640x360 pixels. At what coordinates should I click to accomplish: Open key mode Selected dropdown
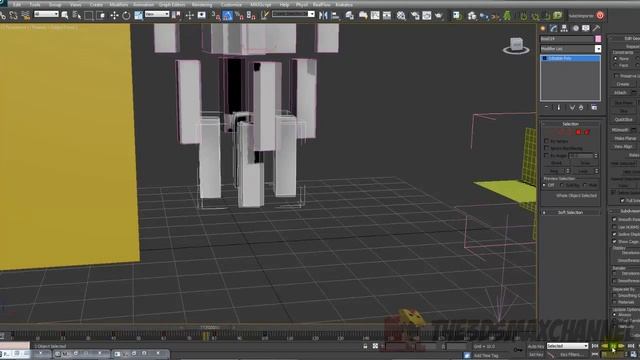pyautogui.click(x=567, y=346)
